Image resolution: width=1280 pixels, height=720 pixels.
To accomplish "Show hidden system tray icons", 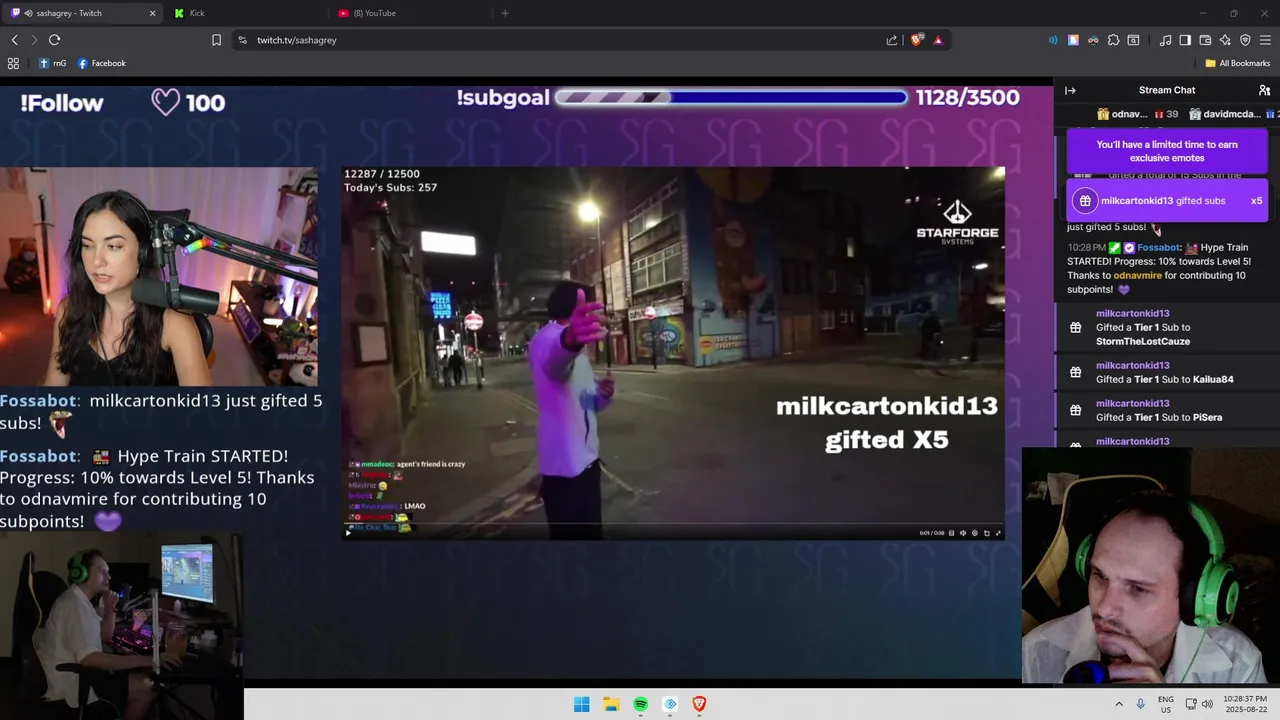I will coord(1119,704).
